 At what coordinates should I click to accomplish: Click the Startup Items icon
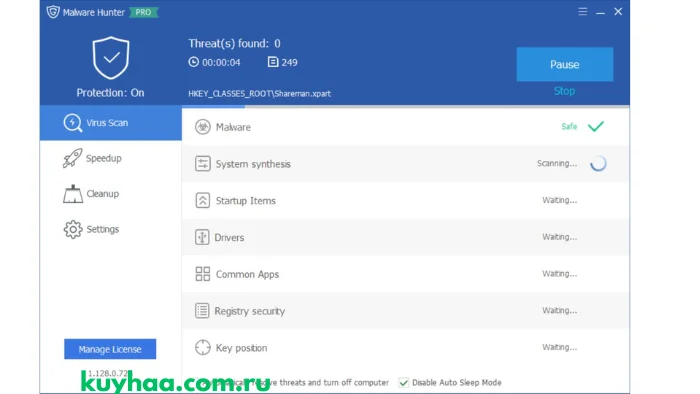click(x=203, y=200)
